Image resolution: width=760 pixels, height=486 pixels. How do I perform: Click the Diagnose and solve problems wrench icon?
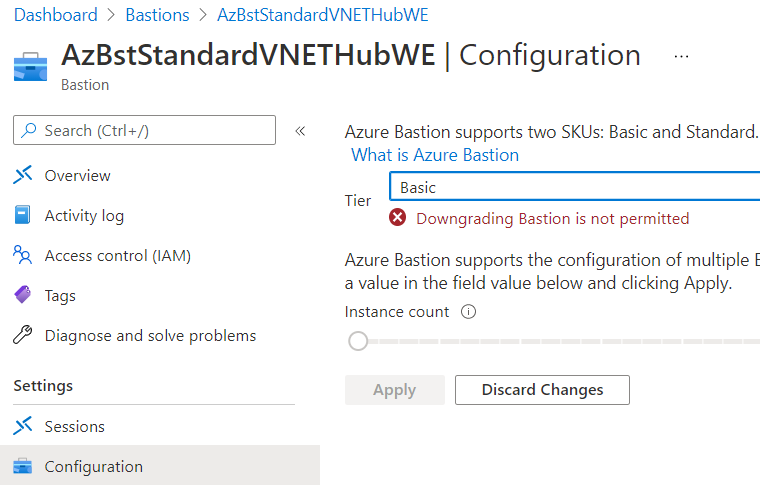[22, 335]
